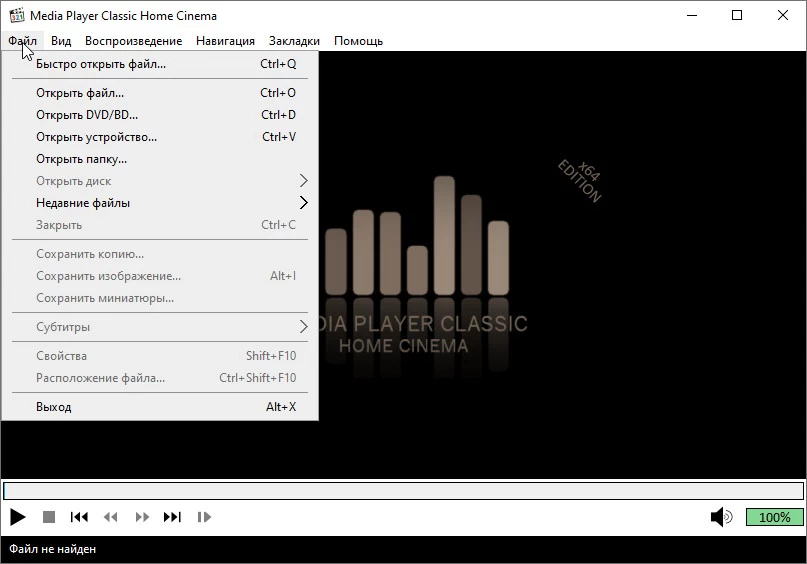The image size is (807, 564).
Task: Click the Stop playback button
Action: (x=48, y=517)
